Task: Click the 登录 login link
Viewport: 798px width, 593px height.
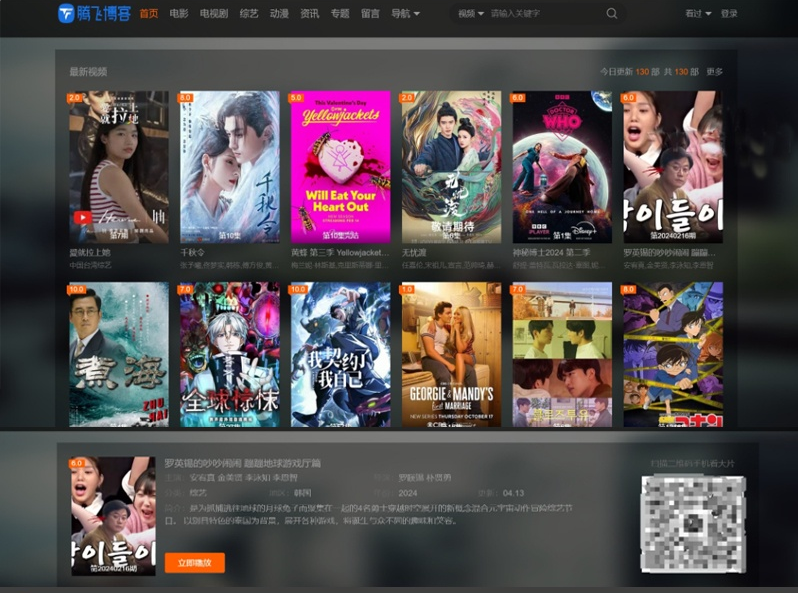Action: coord(729,14)
